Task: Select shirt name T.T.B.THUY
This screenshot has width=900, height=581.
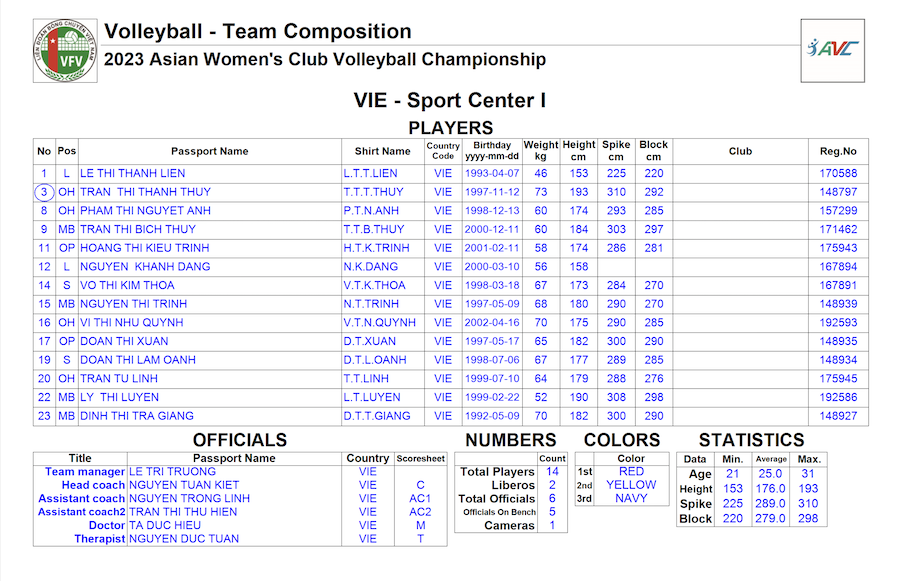Action: [374, 229]
